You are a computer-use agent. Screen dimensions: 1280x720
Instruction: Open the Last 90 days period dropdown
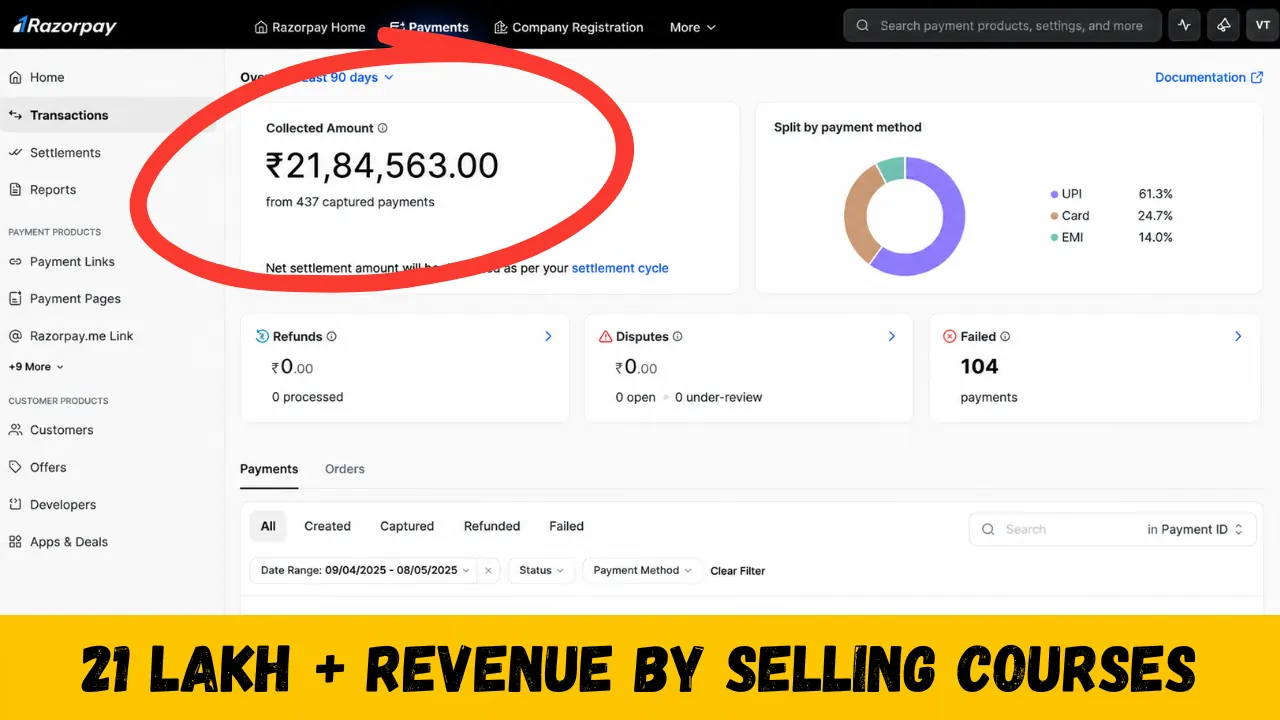click(346, 77)
